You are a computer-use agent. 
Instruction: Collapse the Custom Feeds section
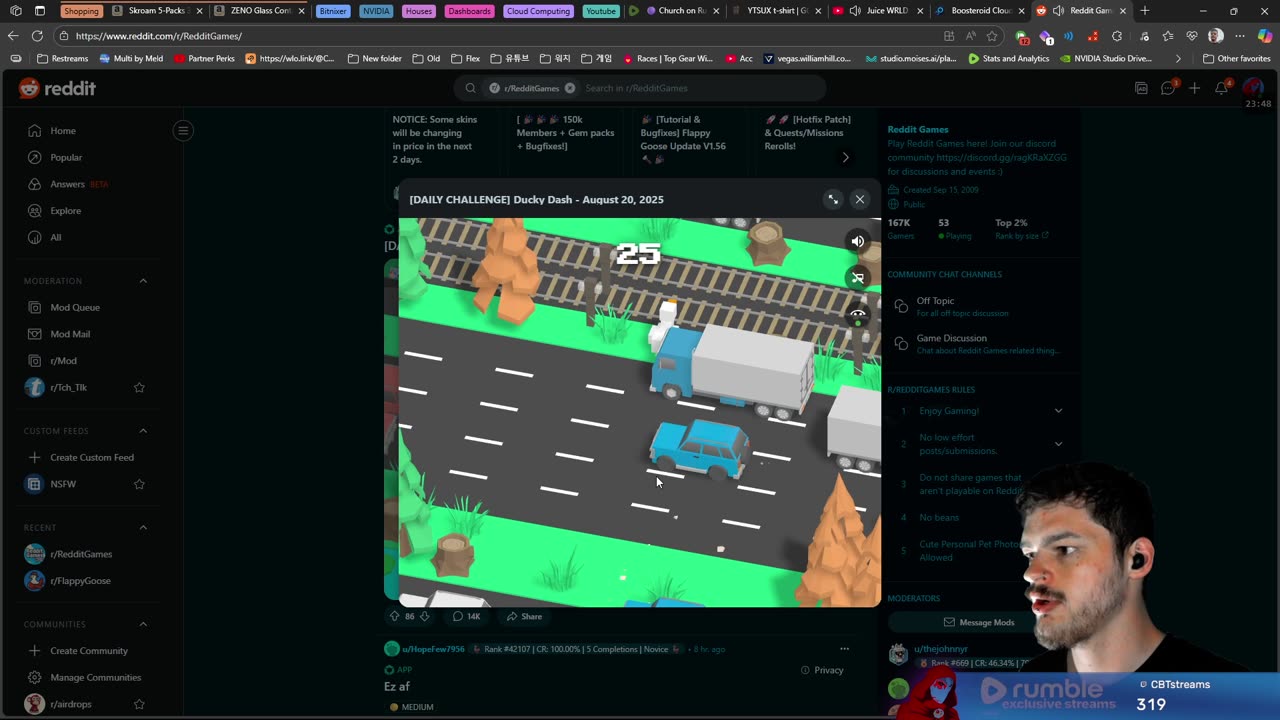[143, 431]
